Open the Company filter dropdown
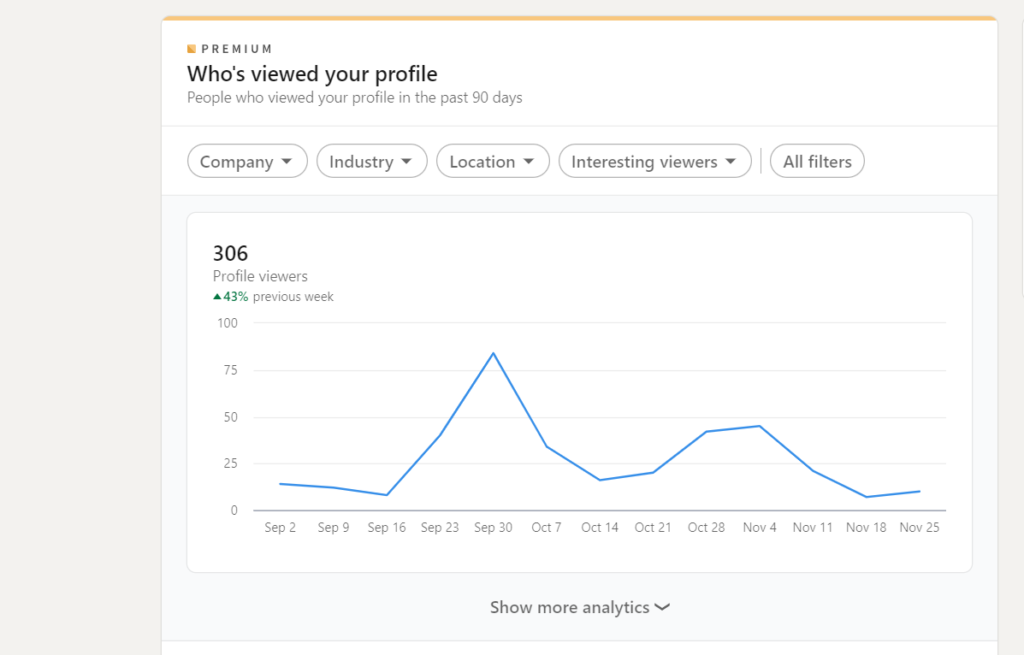Viewport: 1024px width, 655px height. tap(247, 162)
